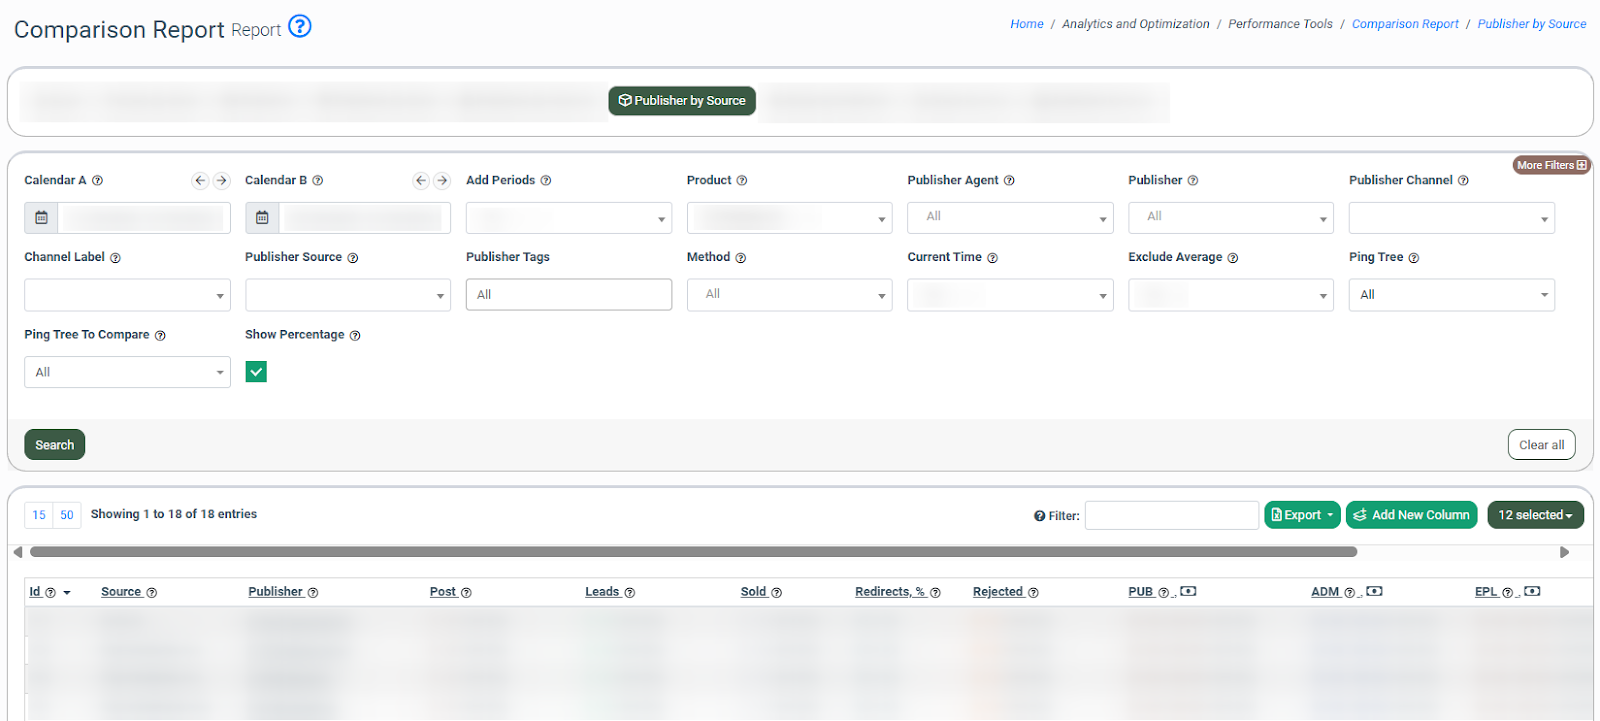Click the Clear all button

tap(1541, 445)
